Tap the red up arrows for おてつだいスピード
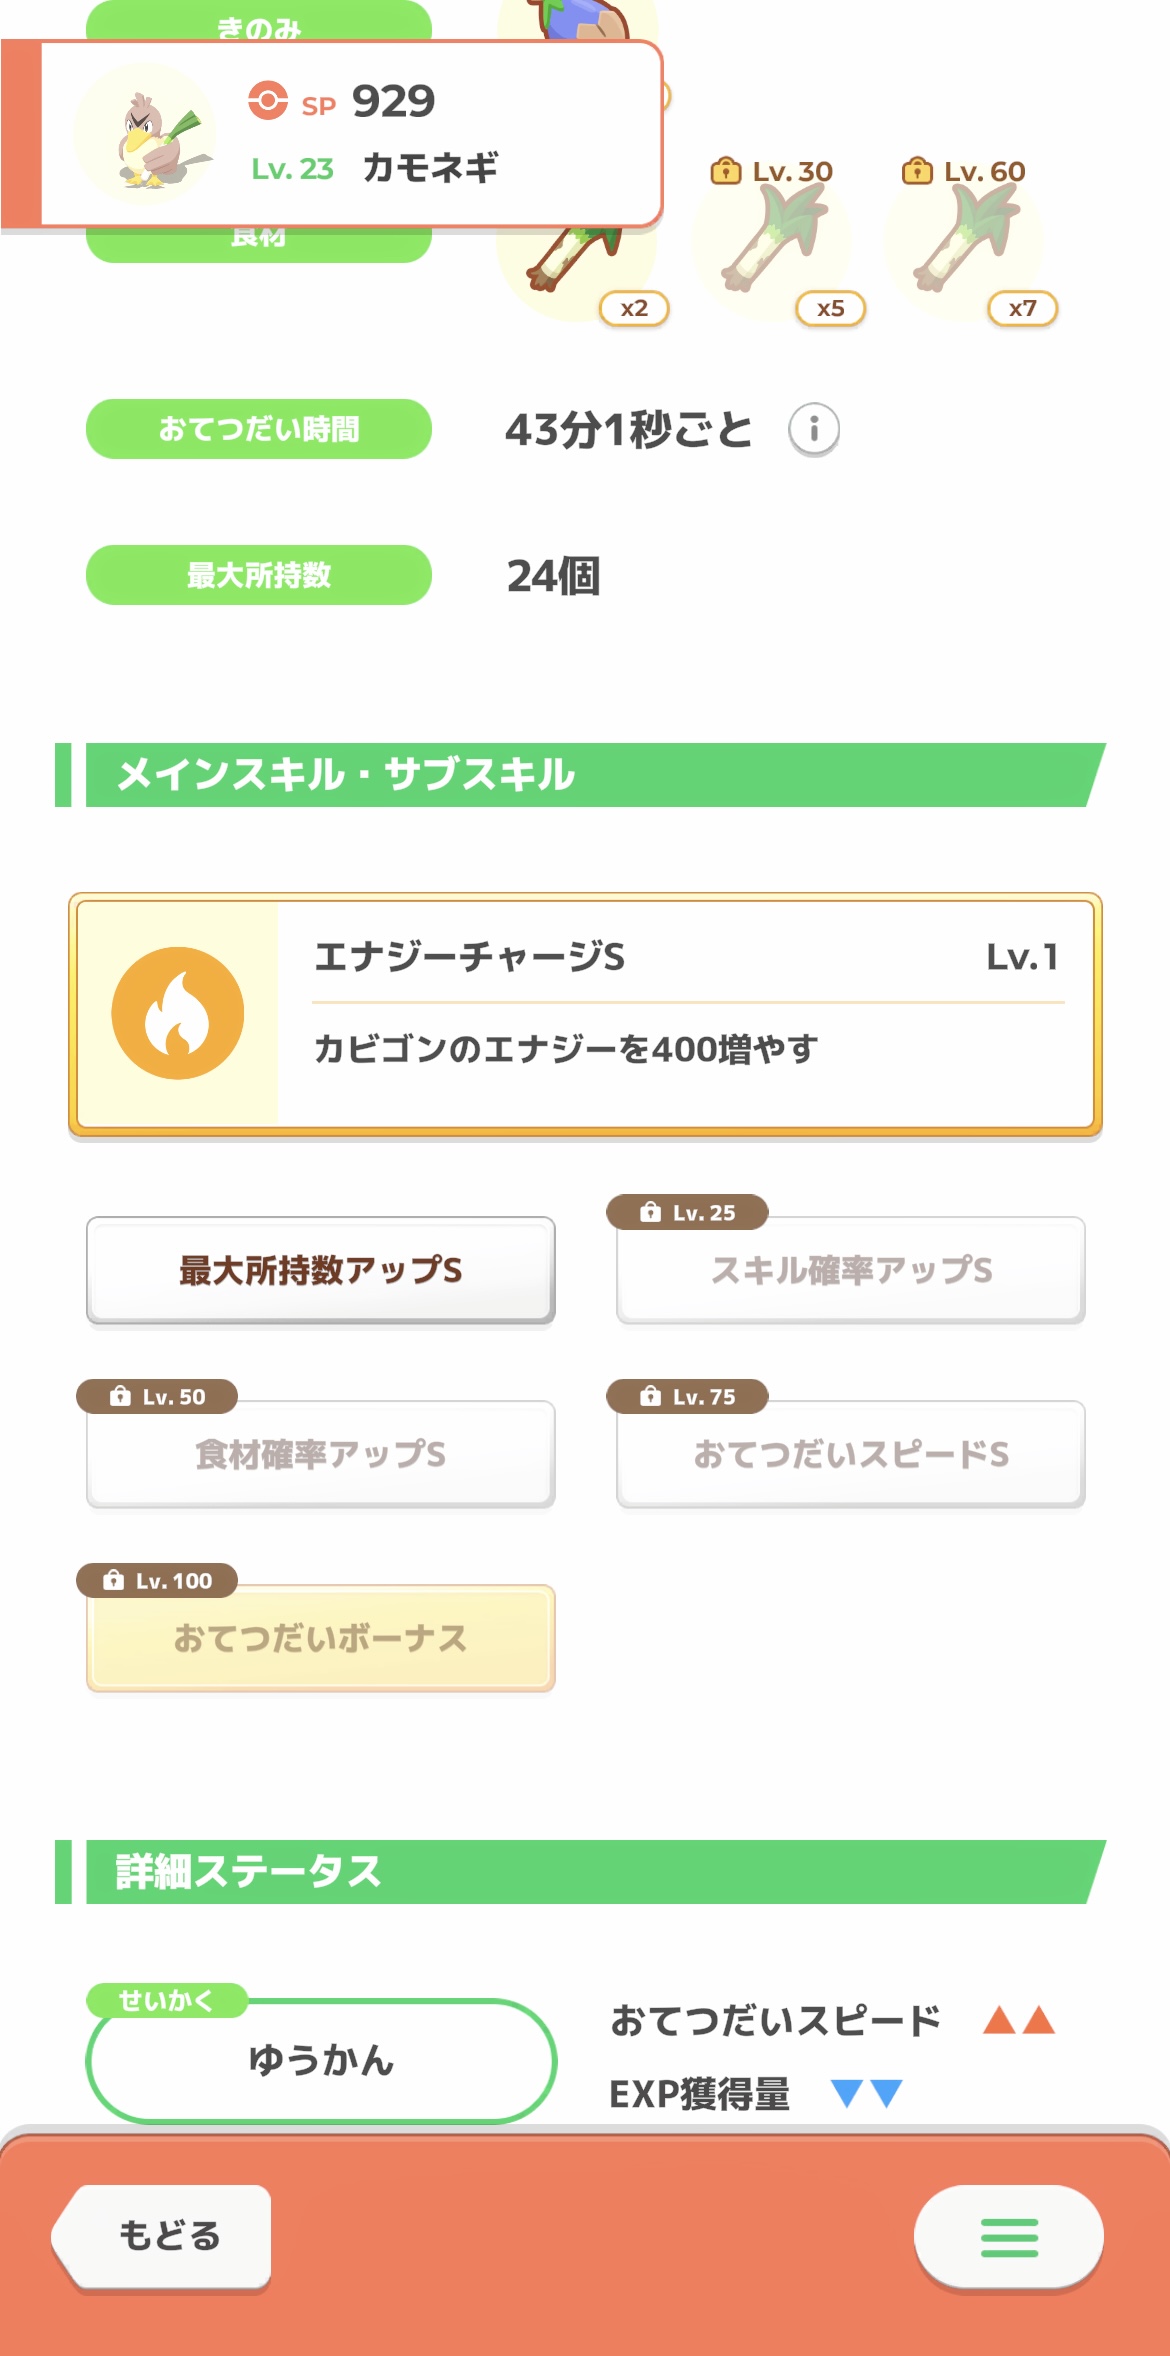The height and width of the screenshot is (2356, 1170). pos(1018,2020)
